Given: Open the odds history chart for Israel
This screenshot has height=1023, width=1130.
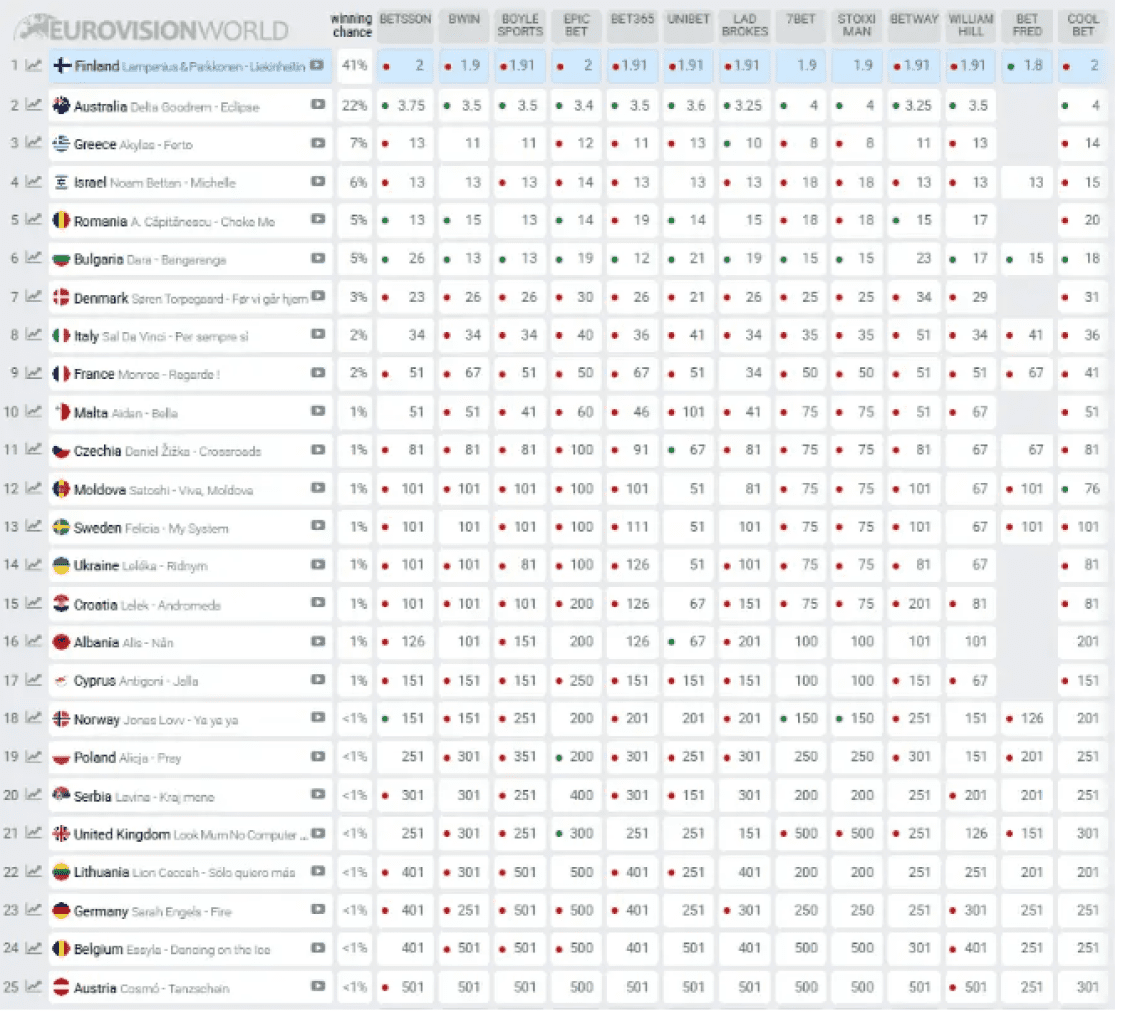Looking at the screenshot, I should click(33, 182).
